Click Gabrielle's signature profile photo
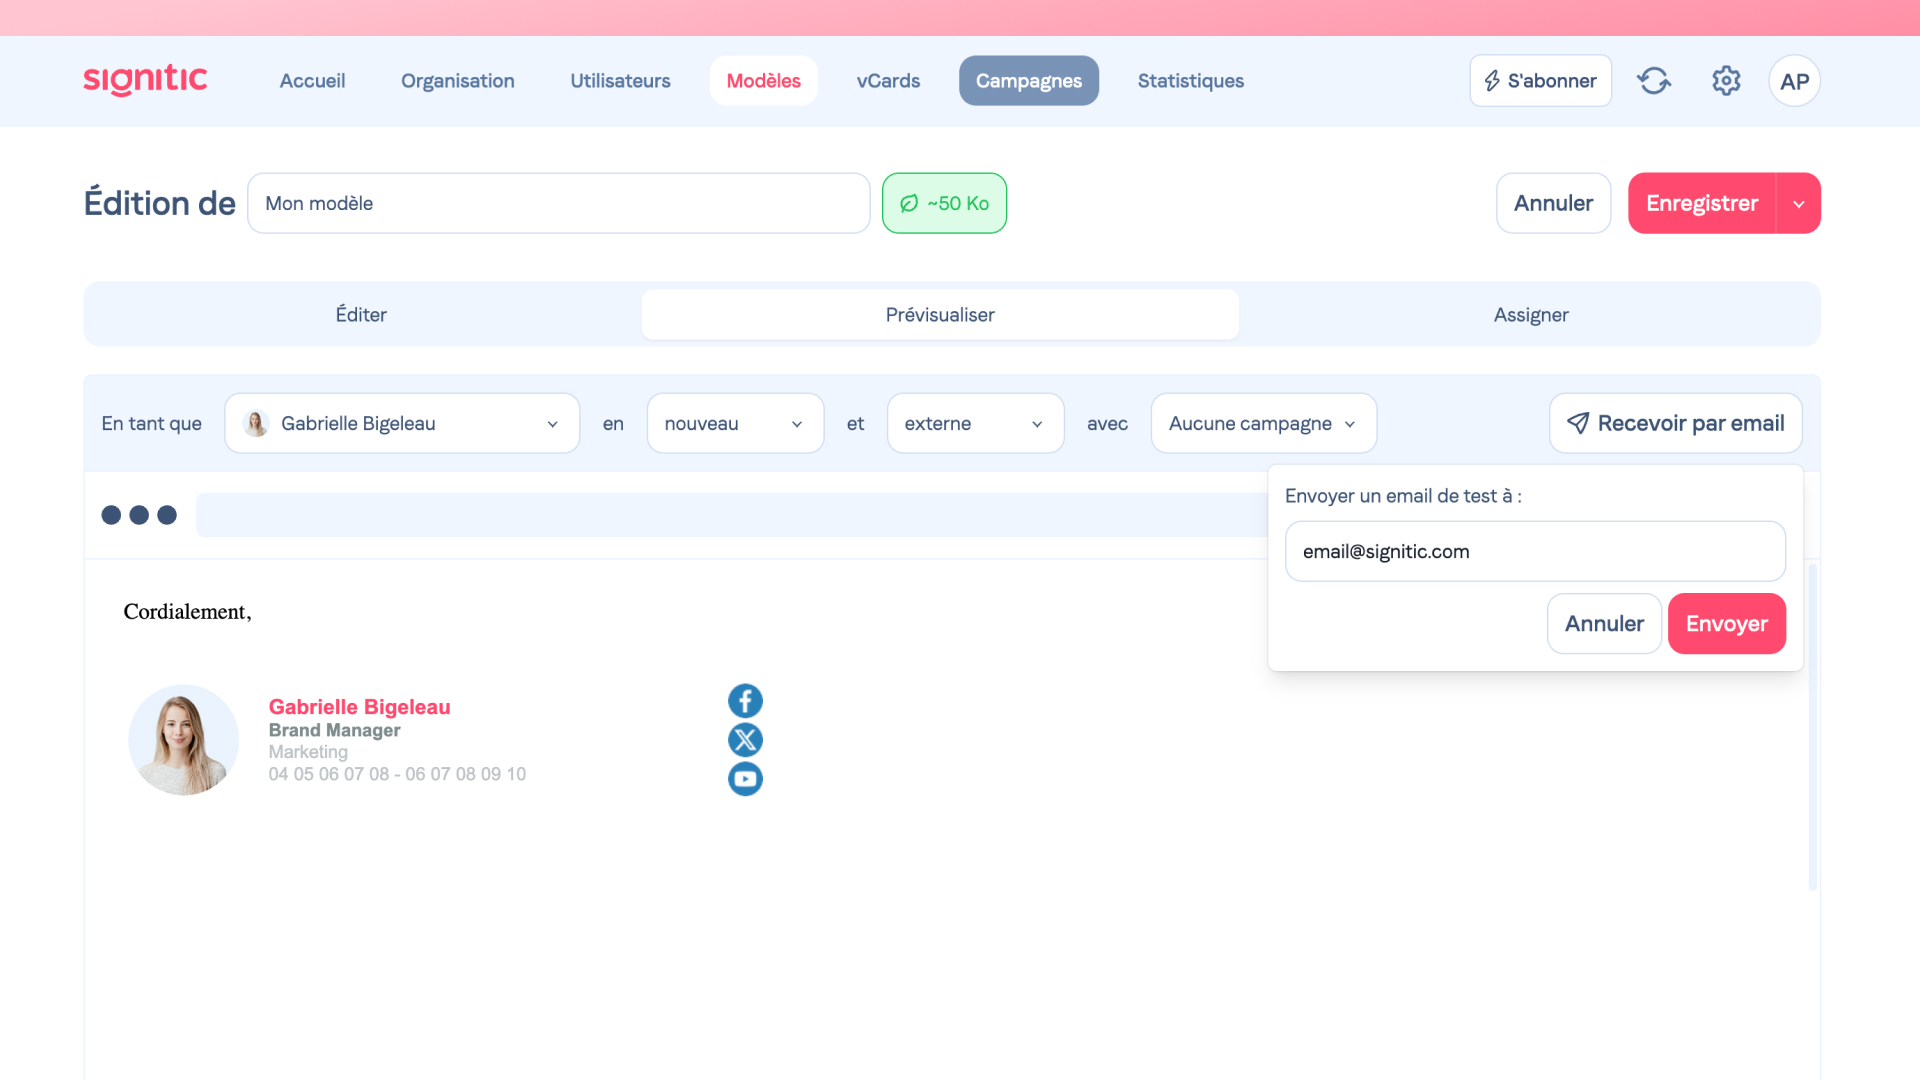The image size is (1920, 1080). pos(184,740)
